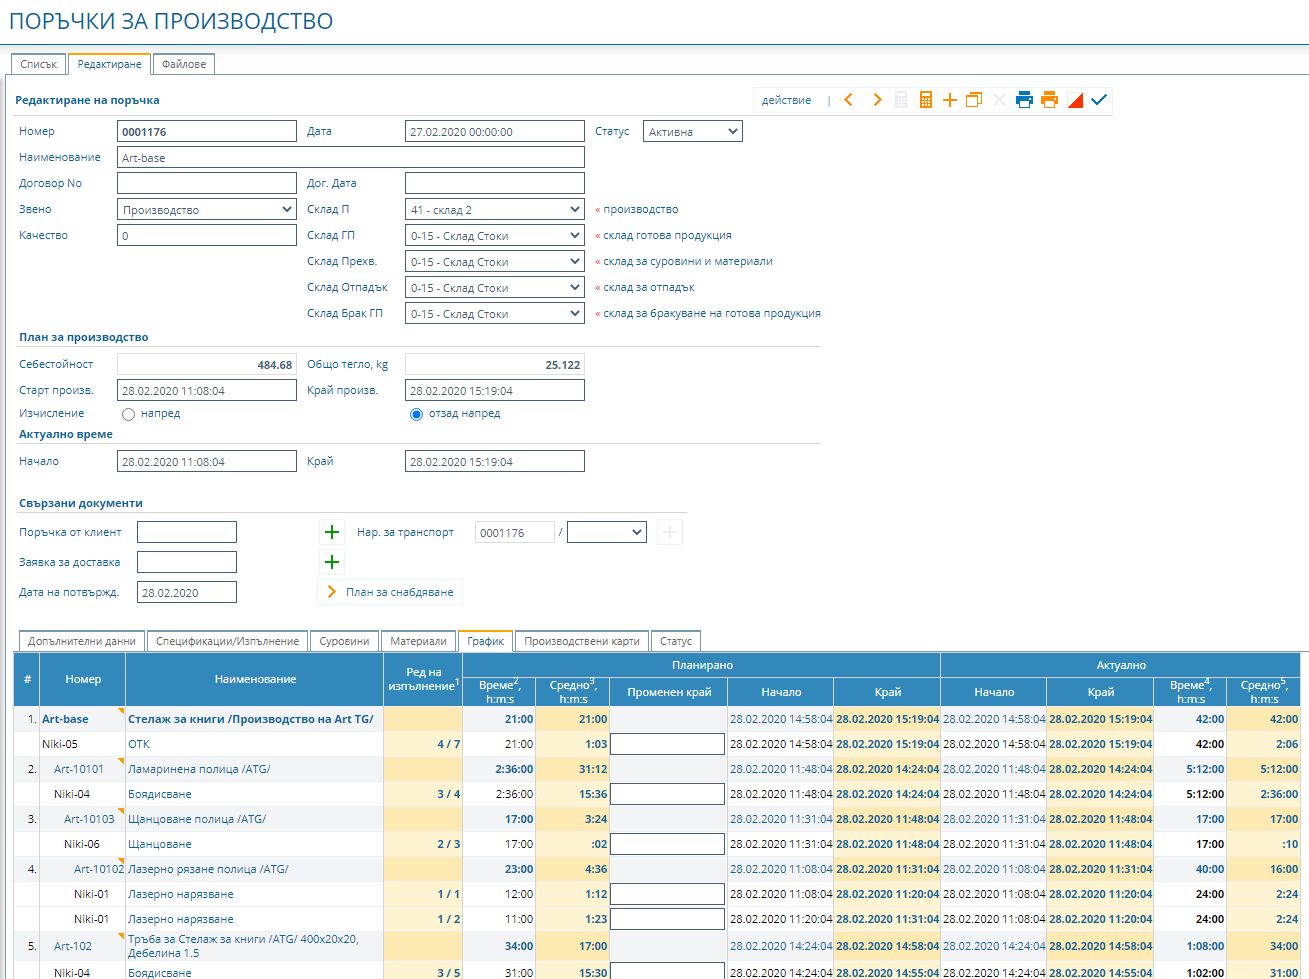Click the Заявка за доставка field
This screenshot has height=979, width=1309.
187,562
